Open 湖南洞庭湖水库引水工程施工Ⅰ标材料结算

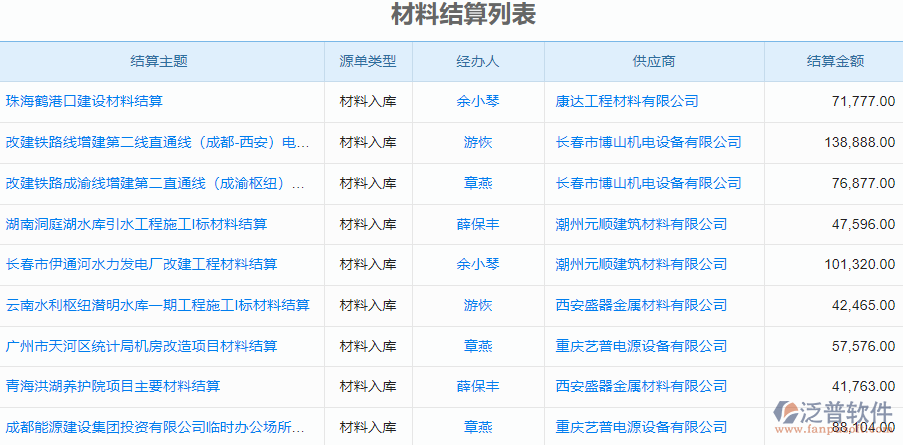pyautogui.click(x=136, y=224)
